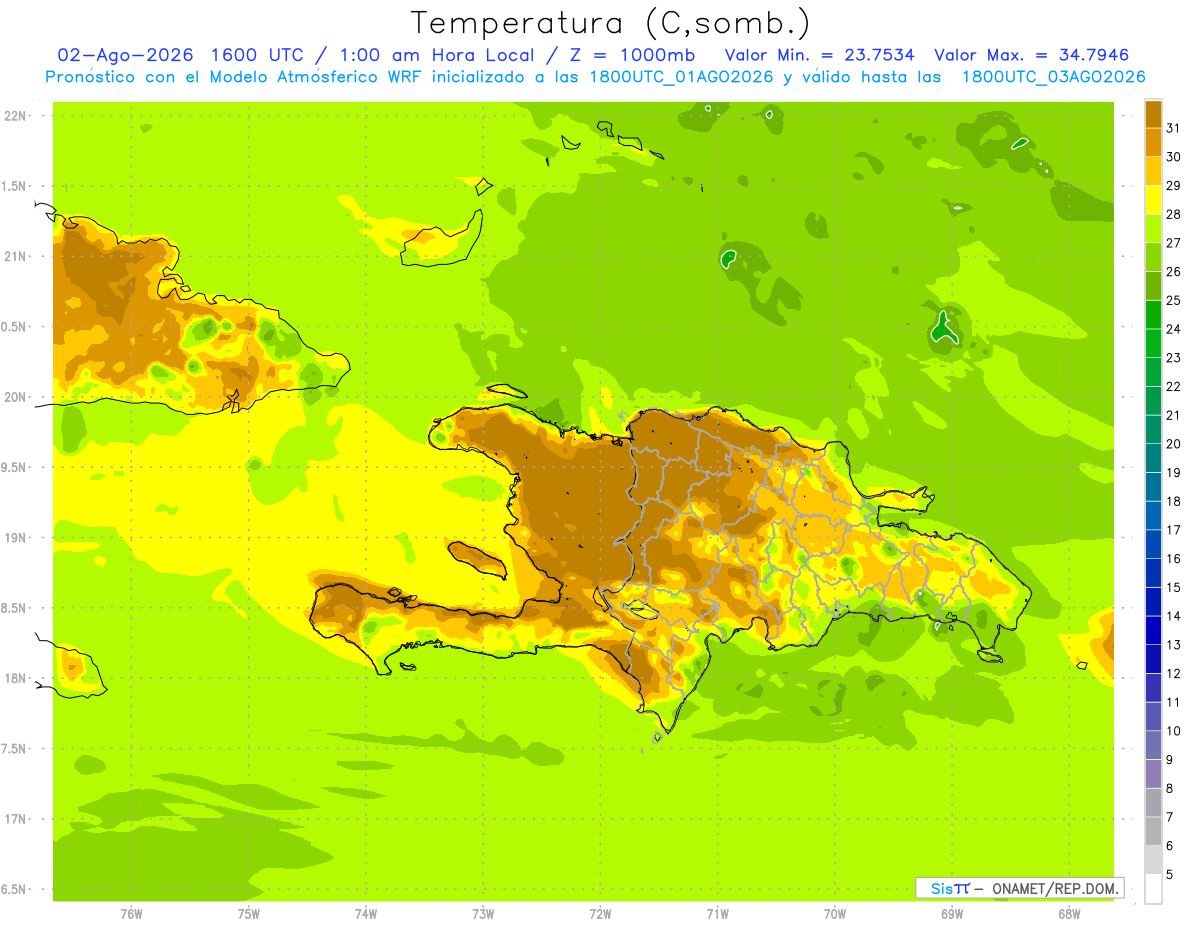This screenshot has width=1200, height=927.
Task: Pick the purple legend swatch between 8 and 9
Action: click(1153, 774)
